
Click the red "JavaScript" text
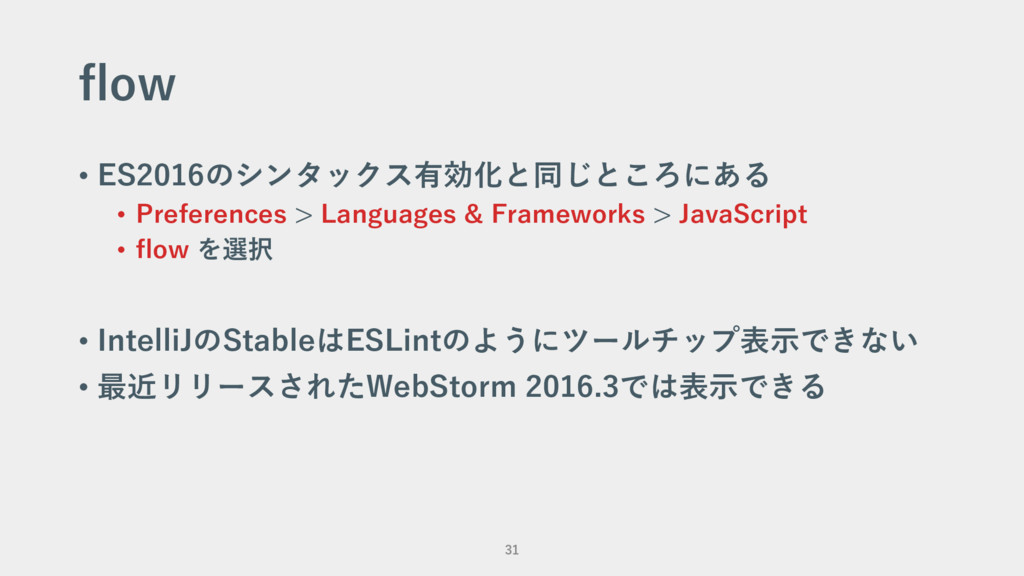[743, 214]
